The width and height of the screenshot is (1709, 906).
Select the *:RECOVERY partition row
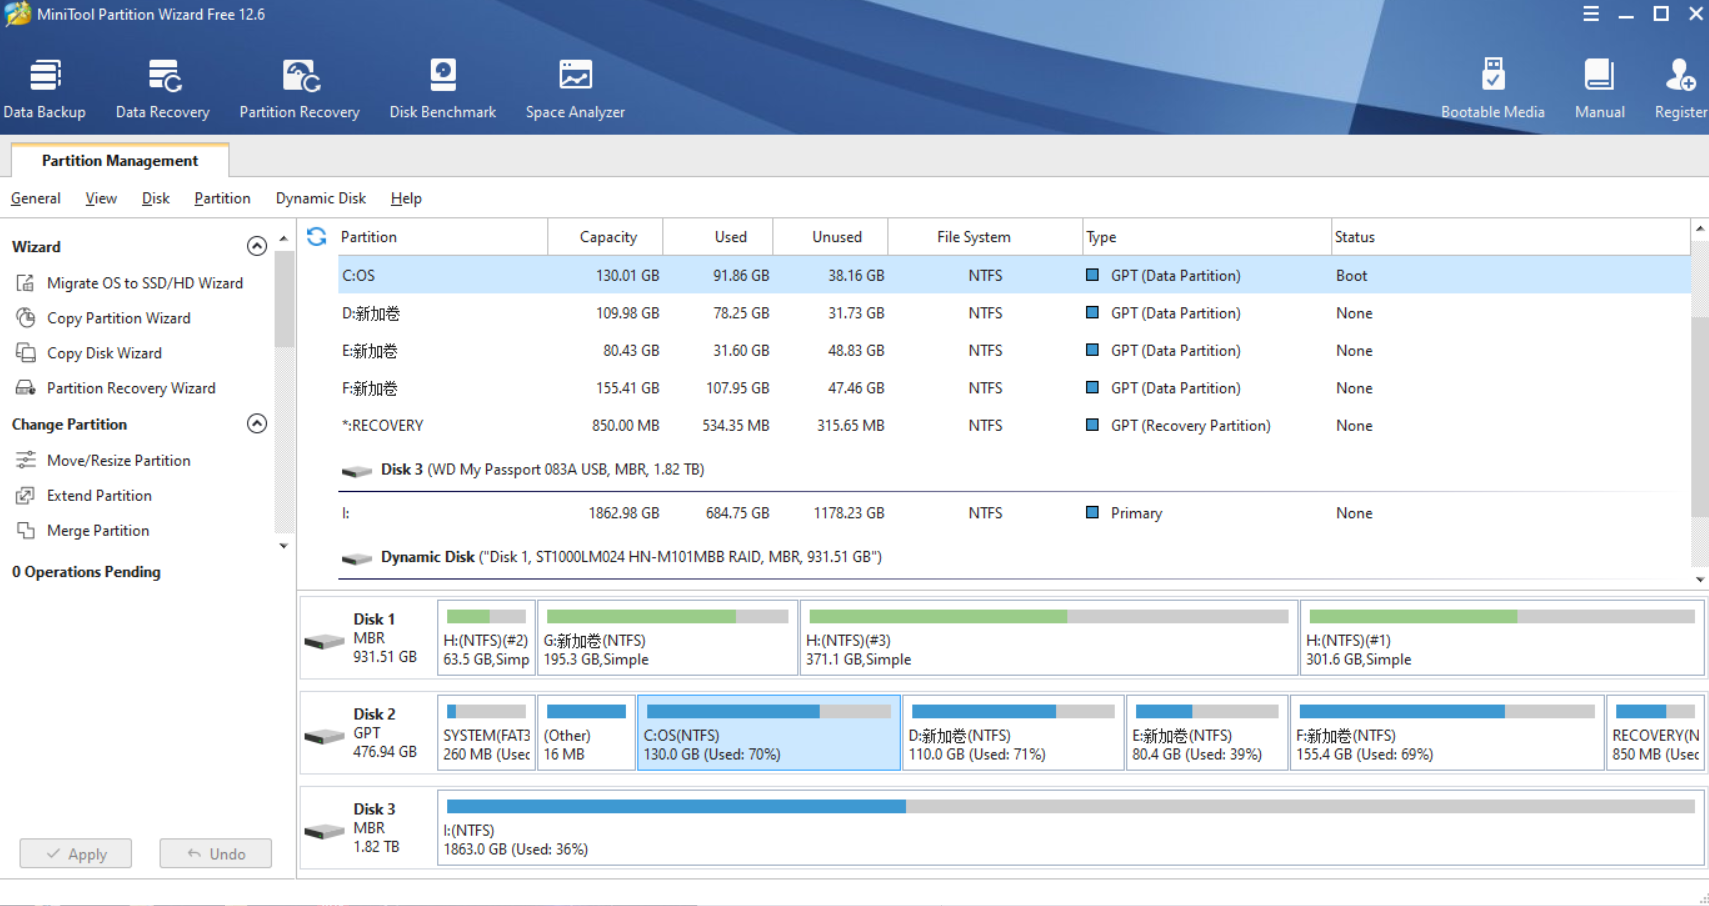point(1014,425)
